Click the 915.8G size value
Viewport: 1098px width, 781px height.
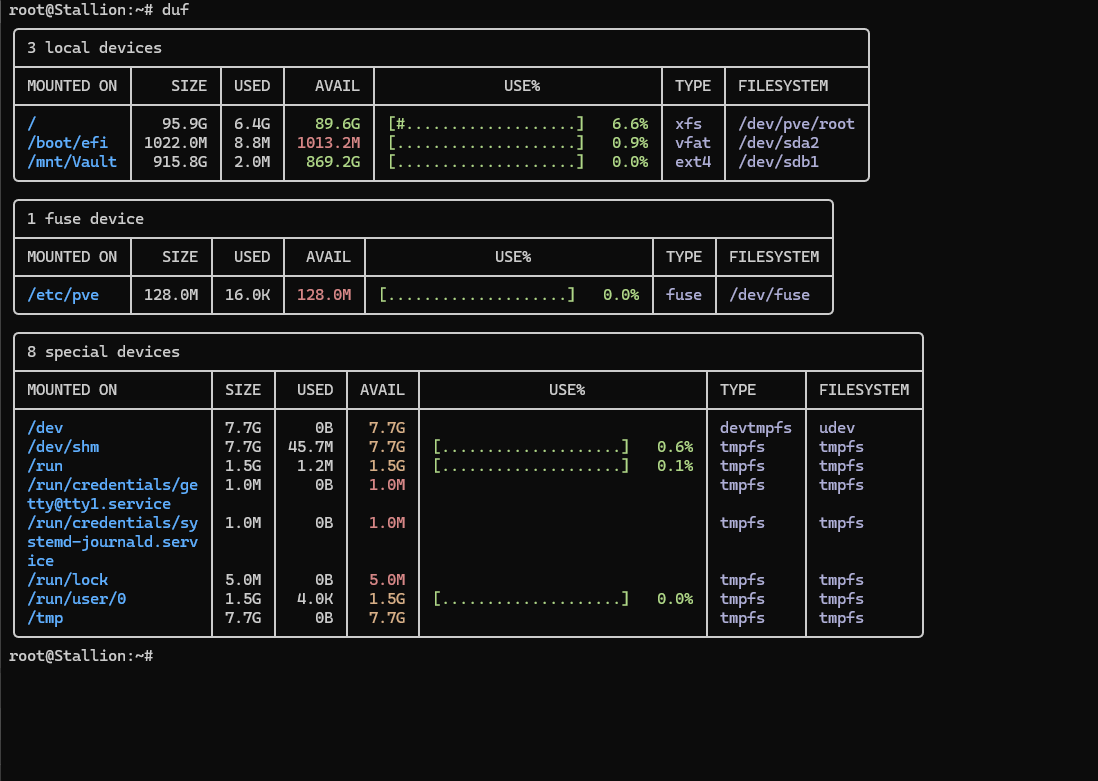tap(180, 162)
